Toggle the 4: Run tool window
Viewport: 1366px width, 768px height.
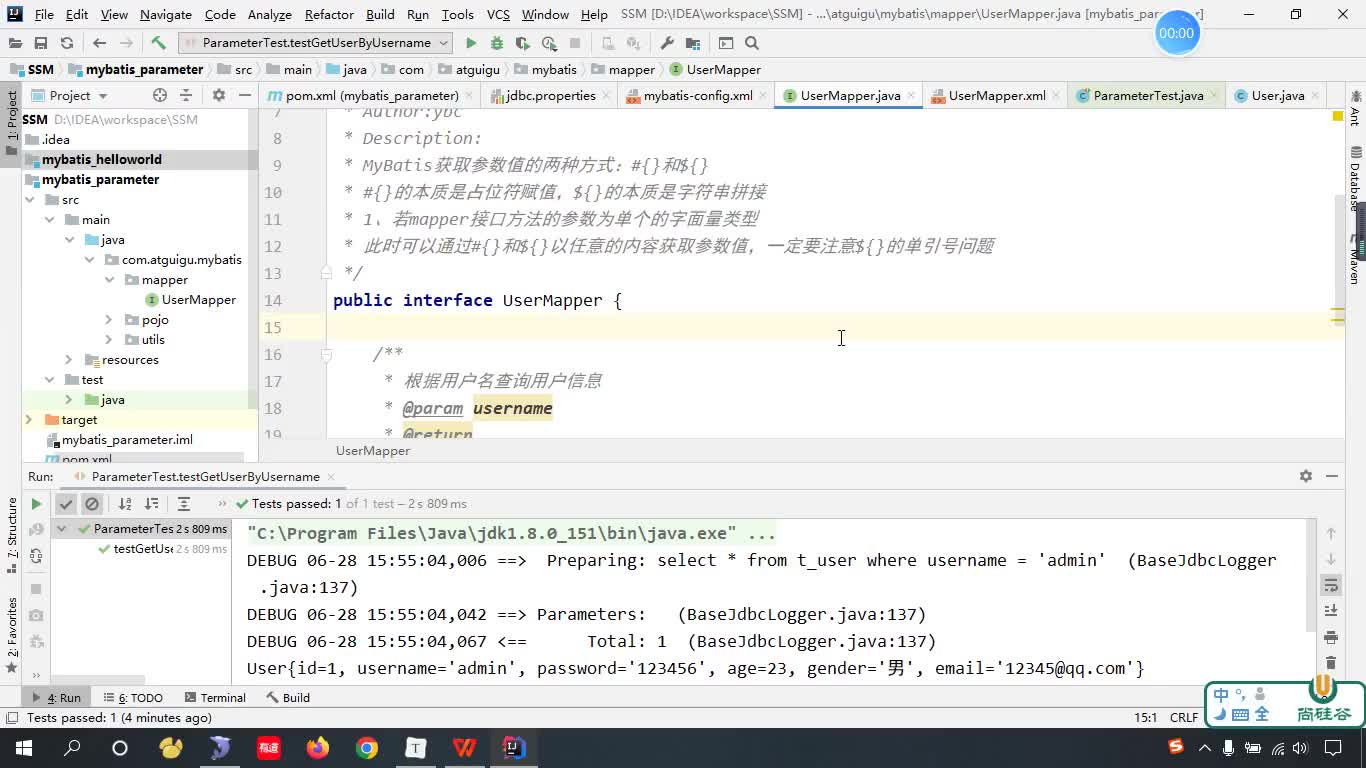(57, 698)
